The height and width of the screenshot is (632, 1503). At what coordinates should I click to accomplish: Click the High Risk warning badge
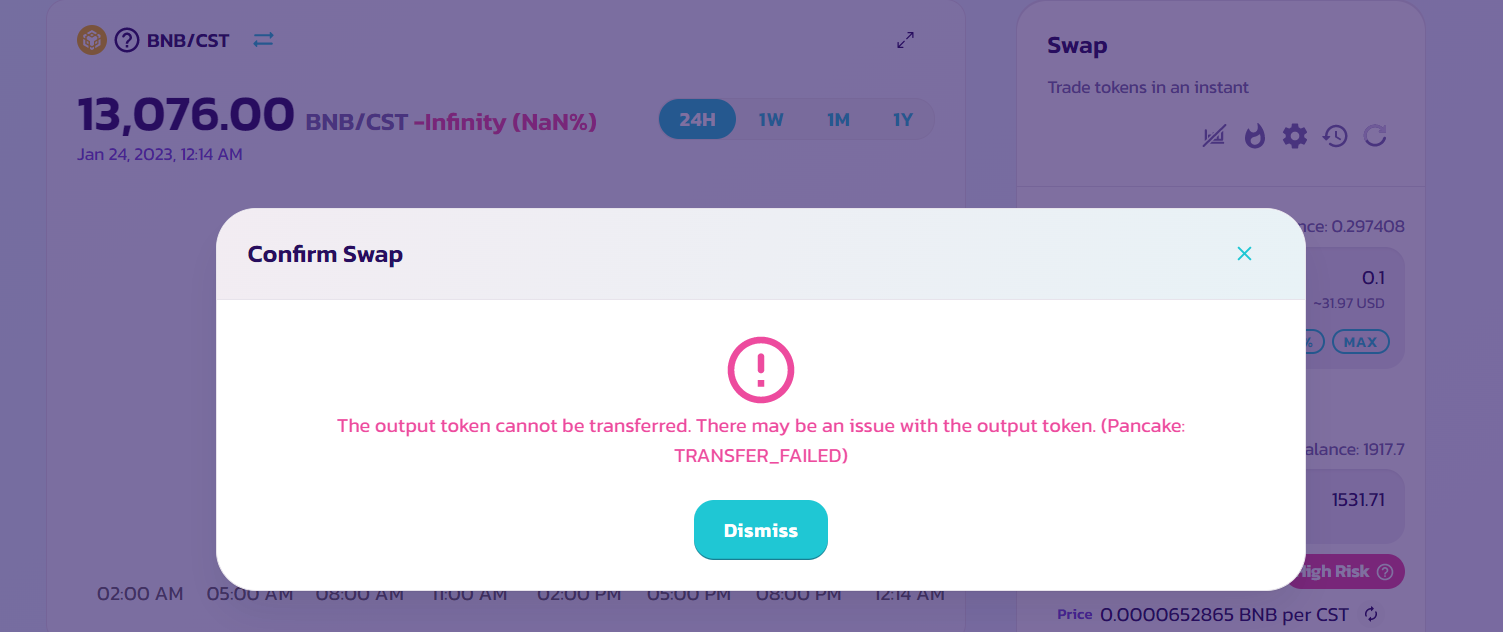(x=1347, y=572)
